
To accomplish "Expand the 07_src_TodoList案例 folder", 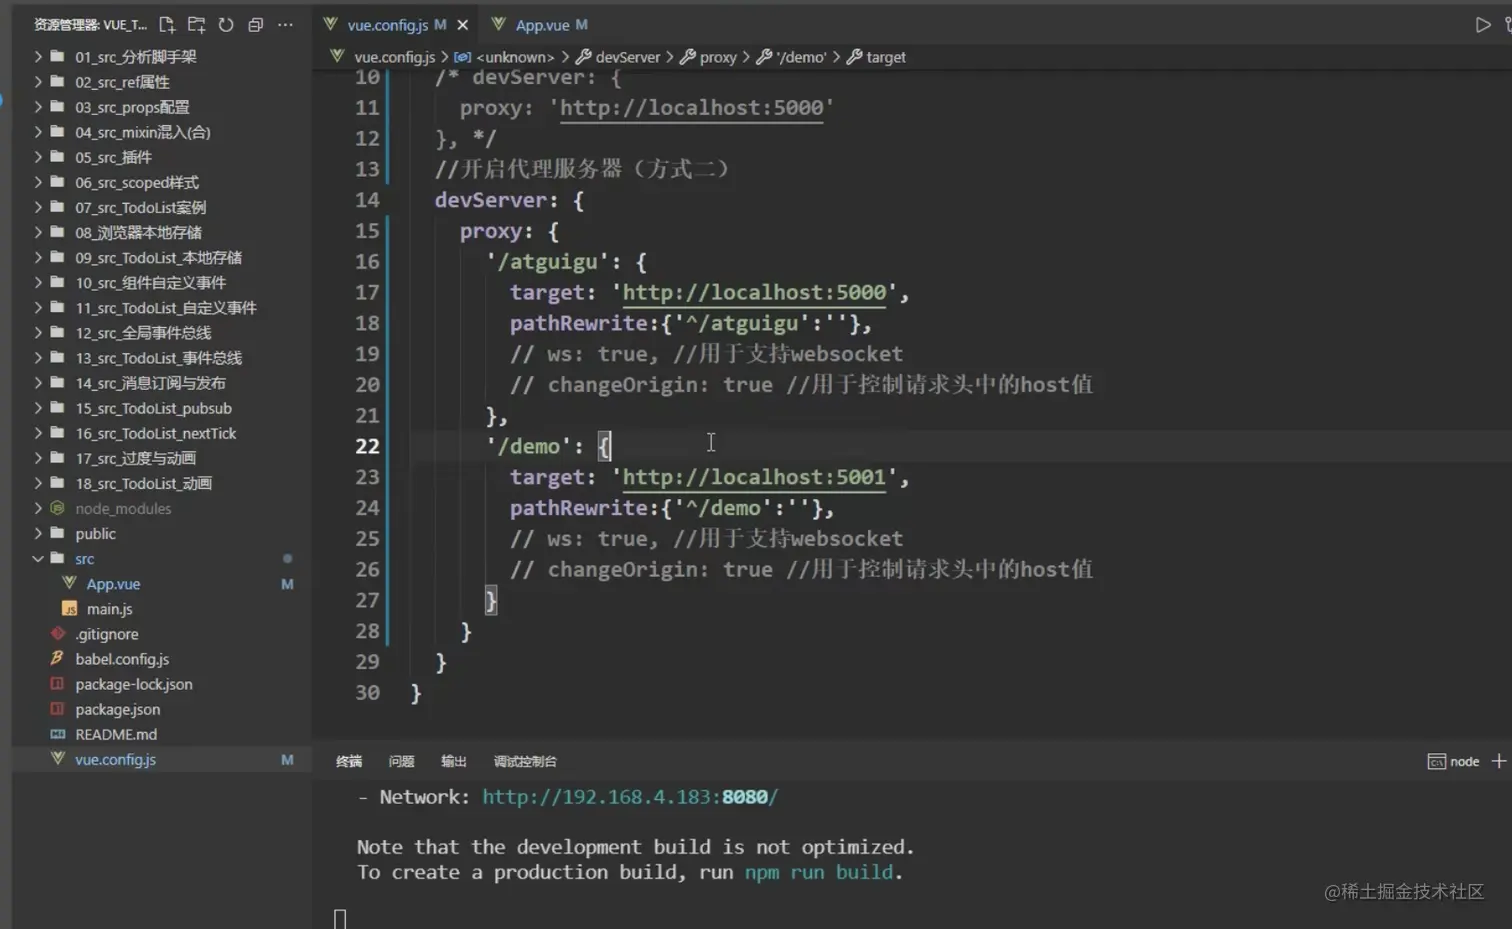I will [x=38, y=207].
